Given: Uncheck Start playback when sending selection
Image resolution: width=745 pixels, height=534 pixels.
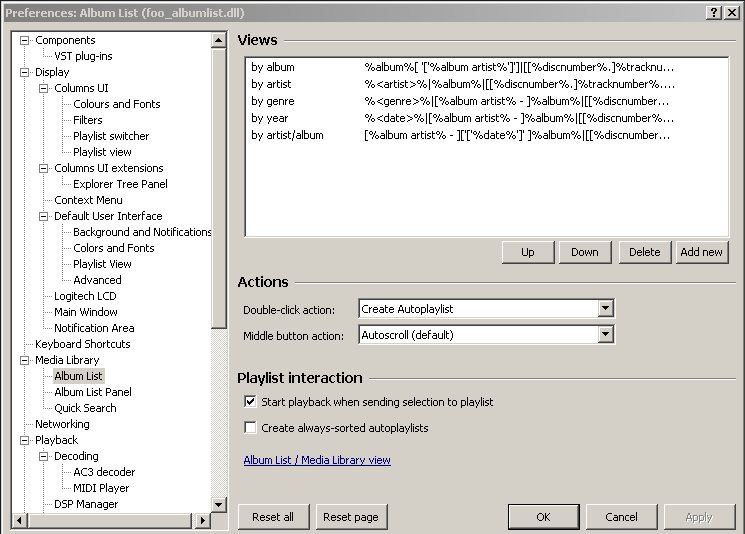Looking at the screenshot, I should pos(250,402).
